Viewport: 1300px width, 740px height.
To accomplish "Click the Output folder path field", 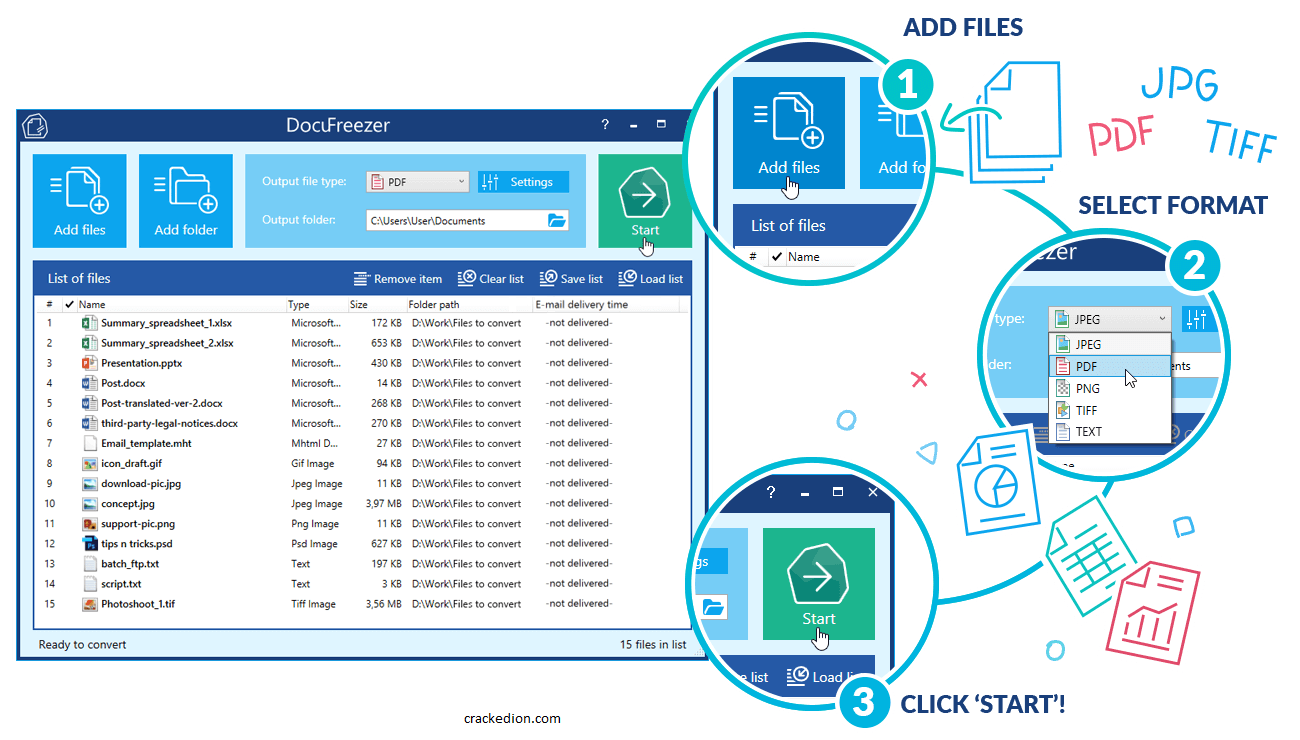I will [x=456, y=220].
